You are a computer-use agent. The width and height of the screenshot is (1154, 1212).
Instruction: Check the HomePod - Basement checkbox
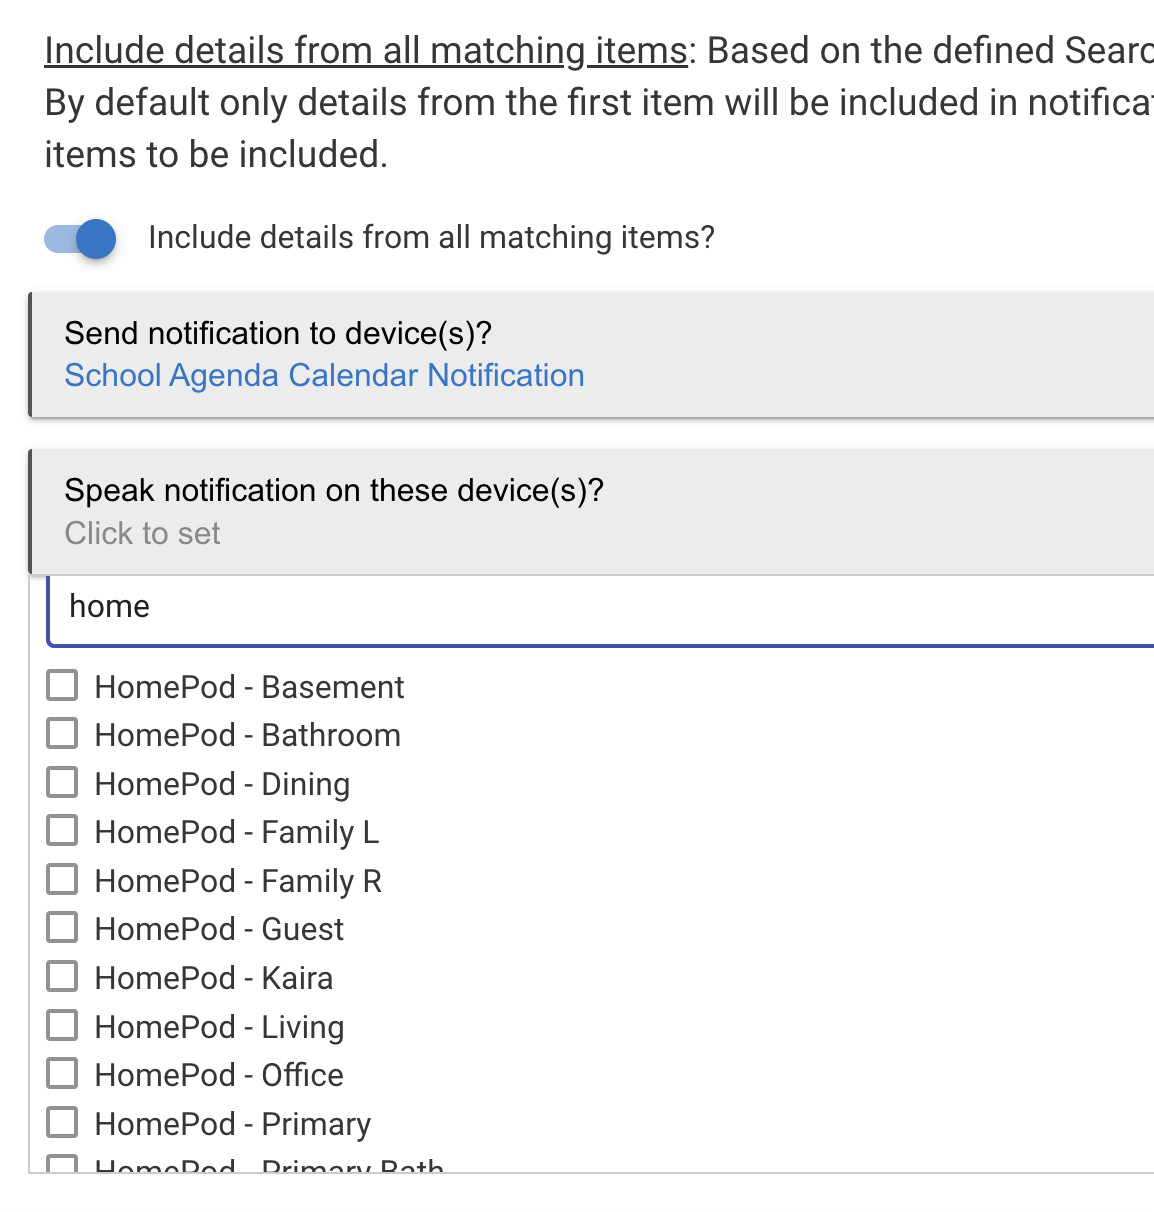pos(62,686)
